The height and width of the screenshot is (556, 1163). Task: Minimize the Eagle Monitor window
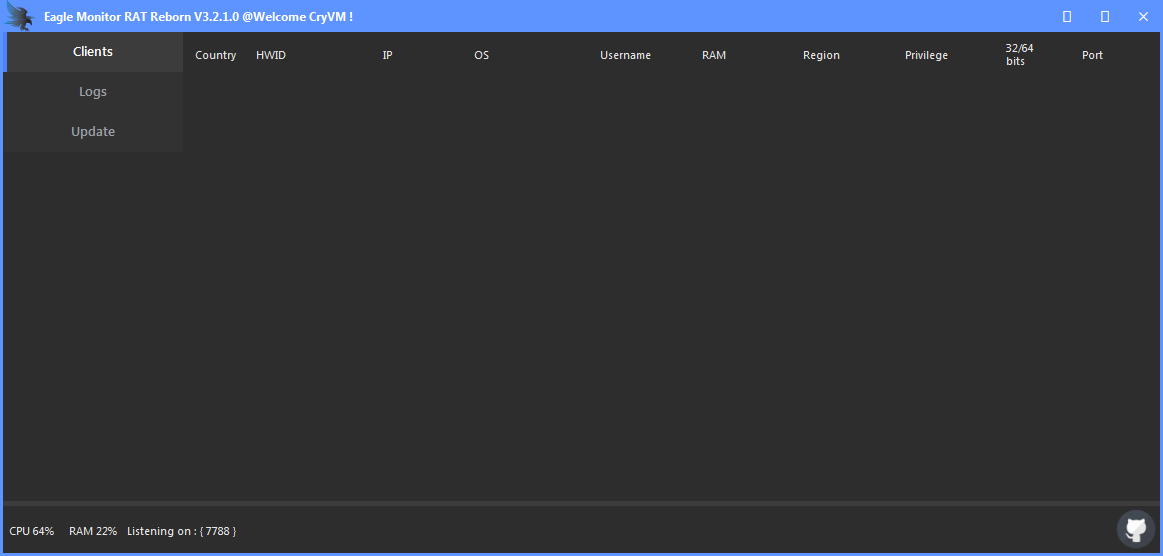click(x=1067, y=17)
